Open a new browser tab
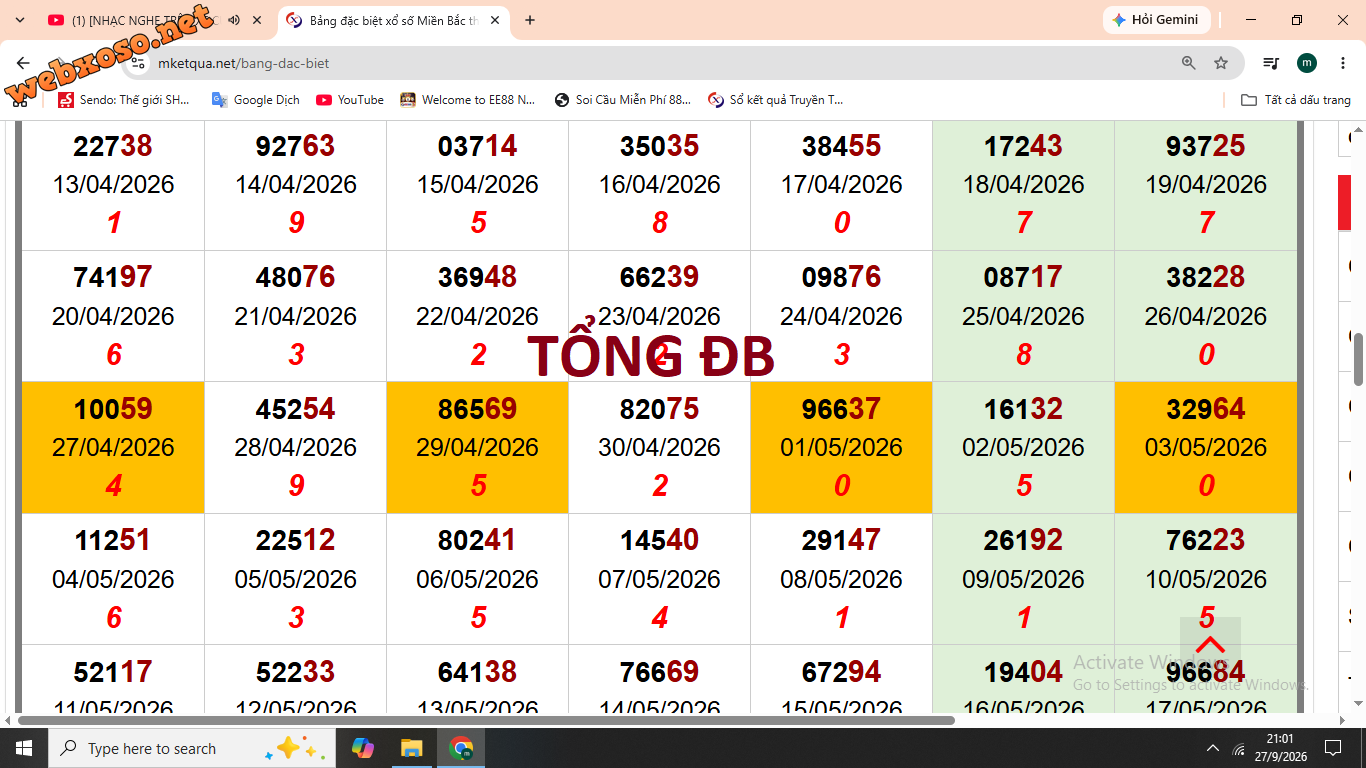 point(530,20)
